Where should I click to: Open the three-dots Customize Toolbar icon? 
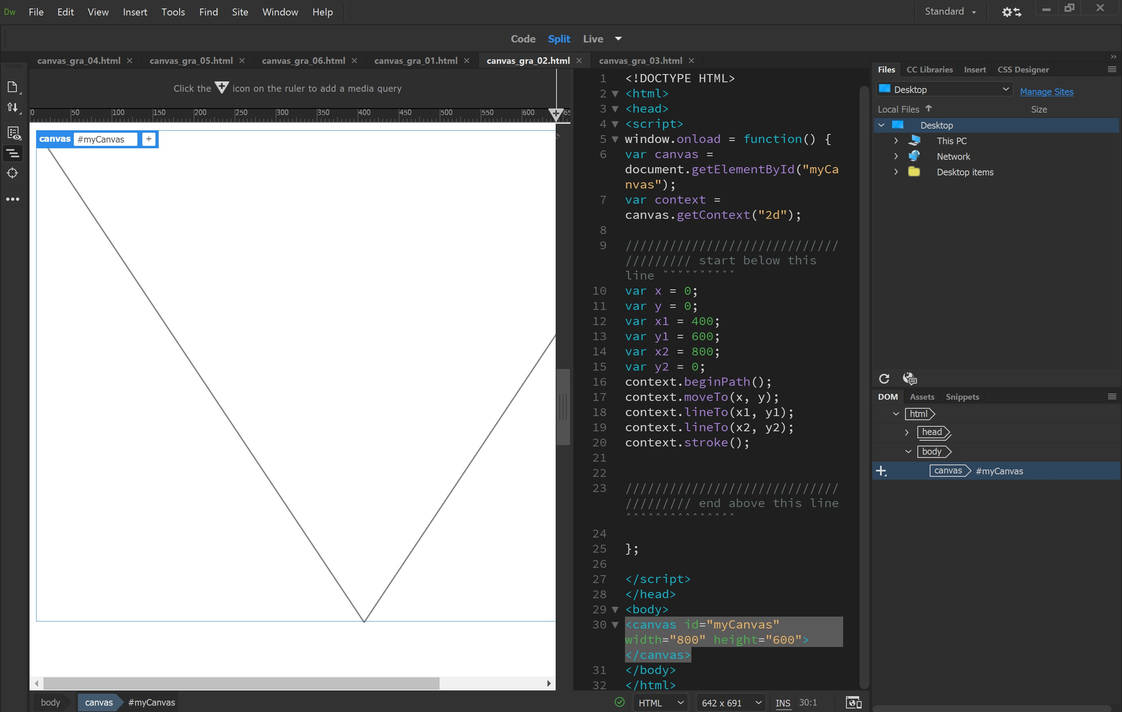[12, 199]
